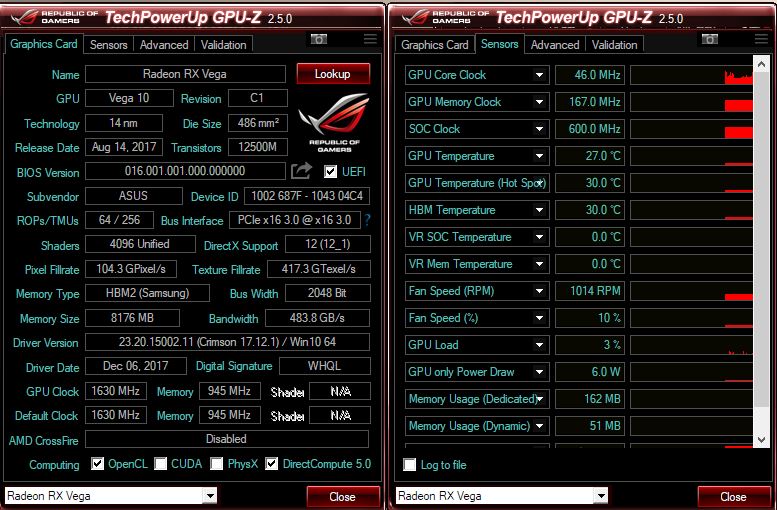The image size is (777, 510).
Task: Switch to Sensors tab in left window
Action: pos(109,45)
